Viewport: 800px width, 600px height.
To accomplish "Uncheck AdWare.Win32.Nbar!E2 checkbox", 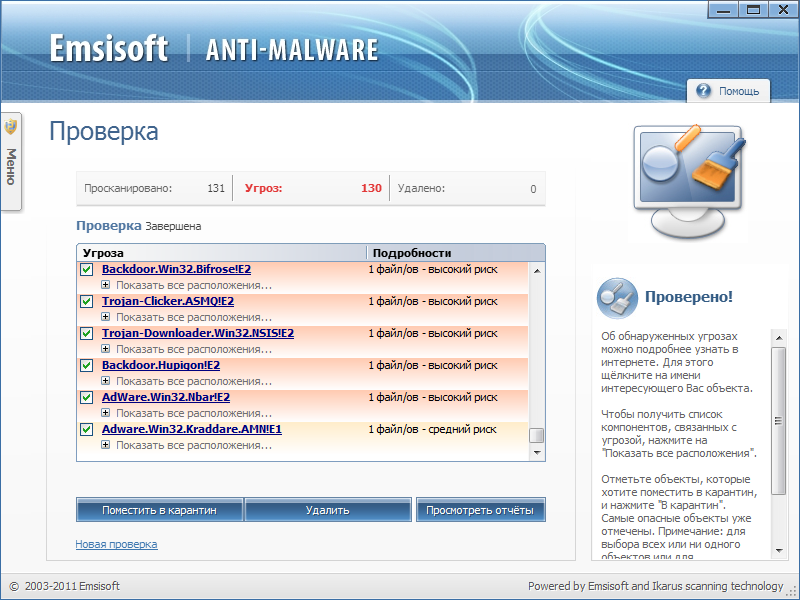I will coord(86,397).
